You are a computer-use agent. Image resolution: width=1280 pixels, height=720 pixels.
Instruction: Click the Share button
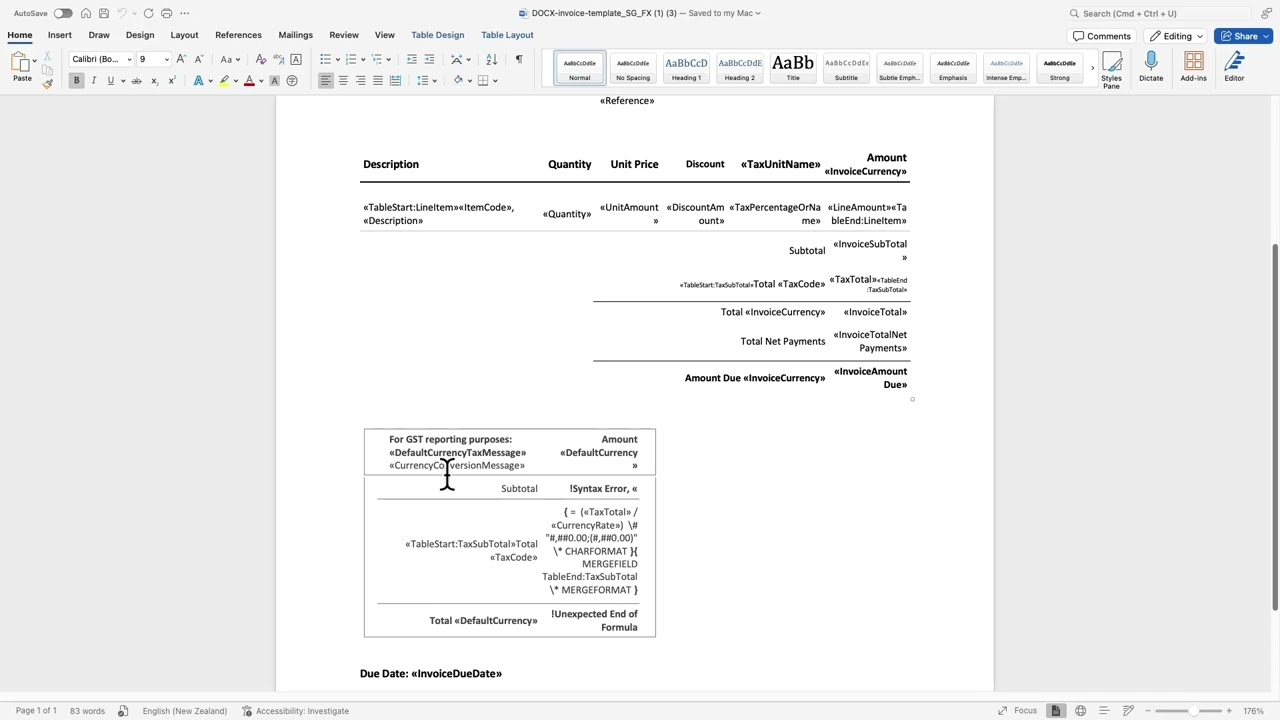tap(1243, 36)
